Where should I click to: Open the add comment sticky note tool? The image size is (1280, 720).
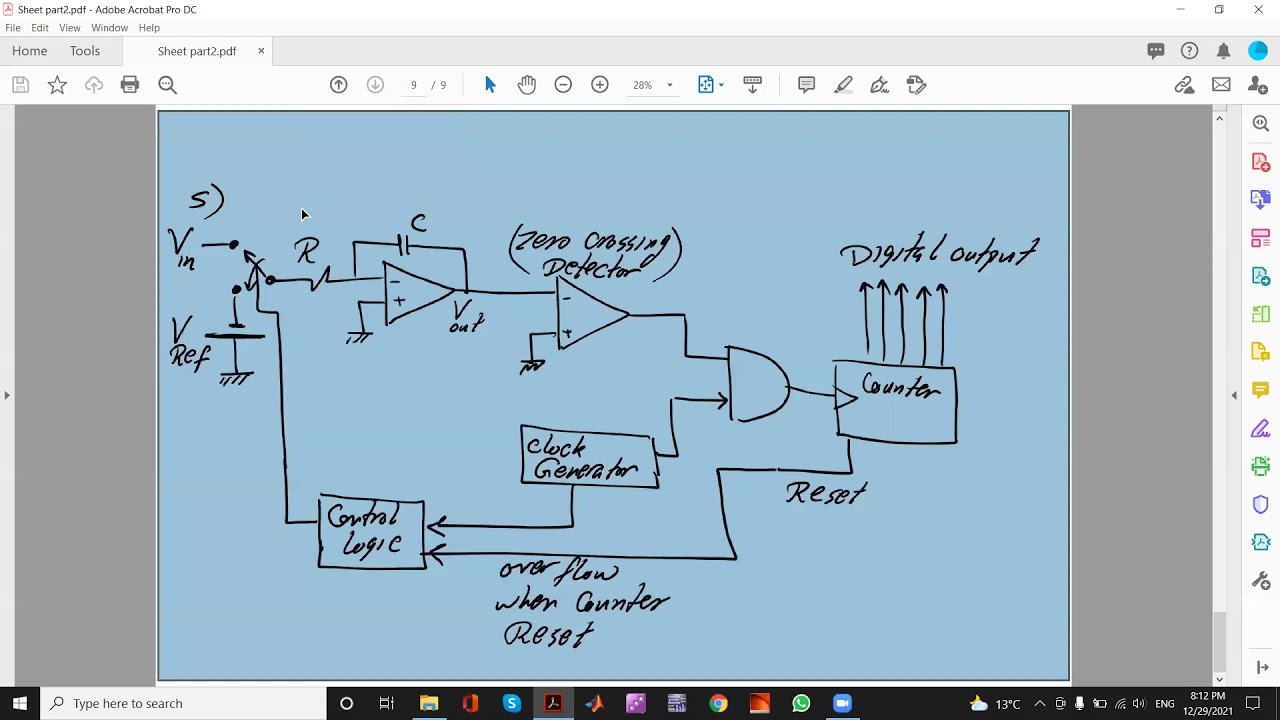coord(806,85)
